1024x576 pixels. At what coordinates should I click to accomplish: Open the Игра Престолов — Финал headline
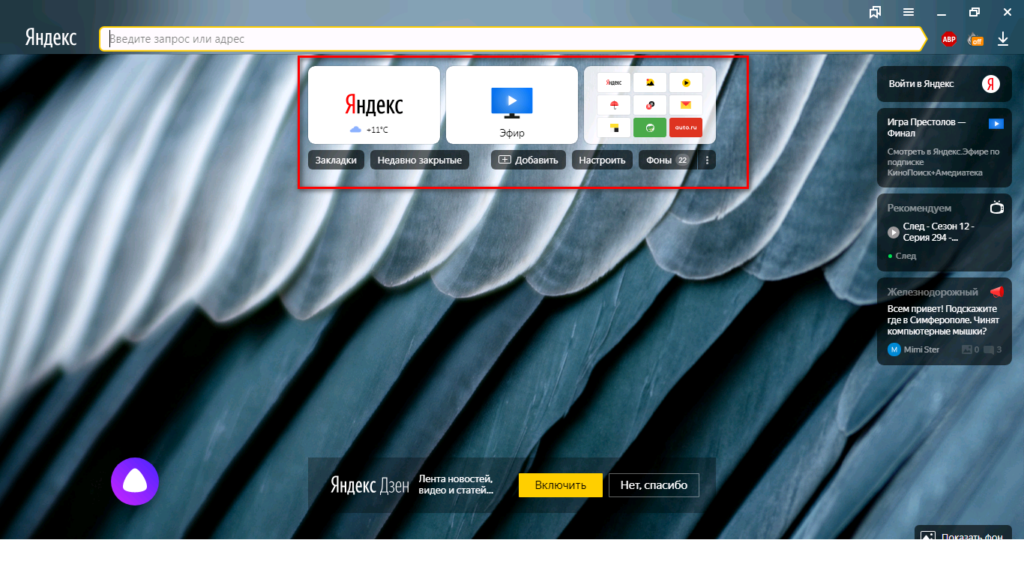click(x=926, y=127)
